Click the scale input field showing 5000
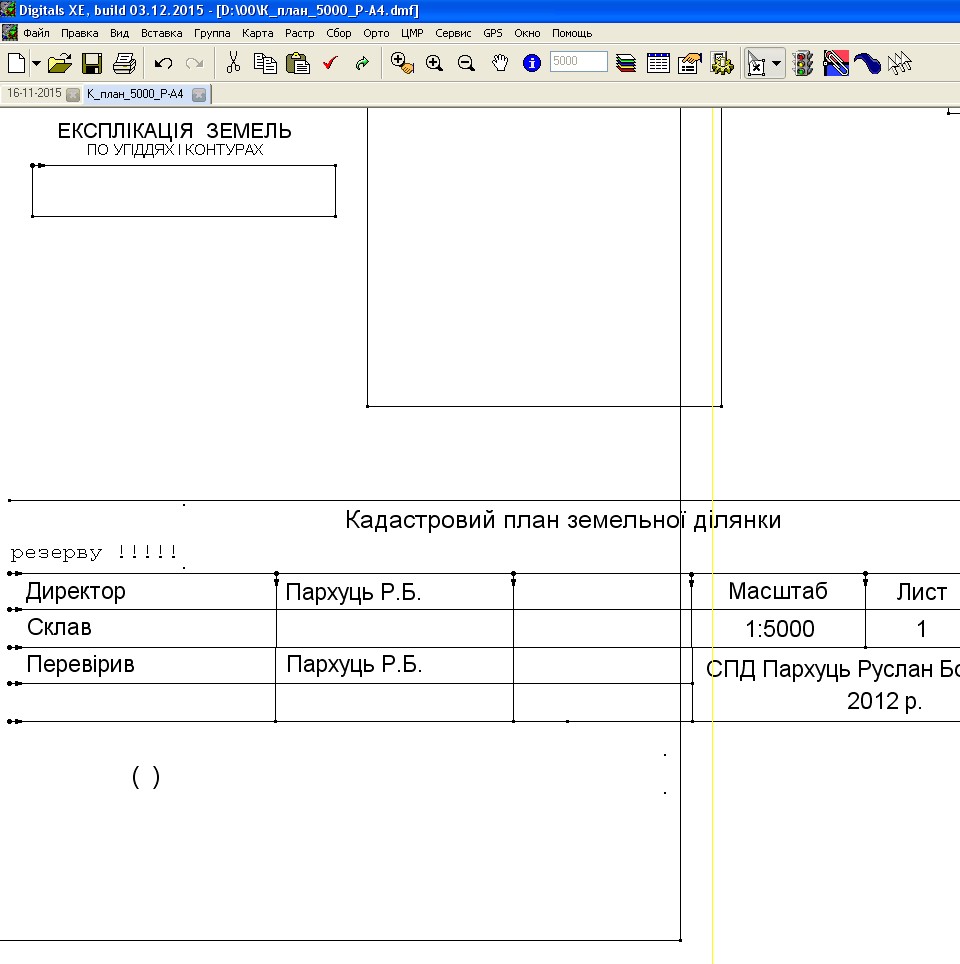The height and width of the screenshot is (964, 960). pyautogui.click(x=578, y=62)
